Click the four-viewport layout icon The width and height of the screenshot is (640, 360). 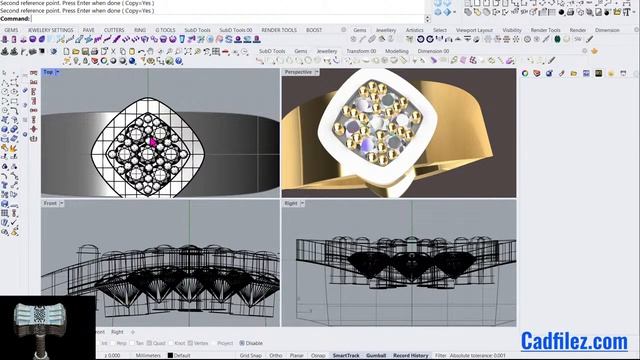pos(216,52)
